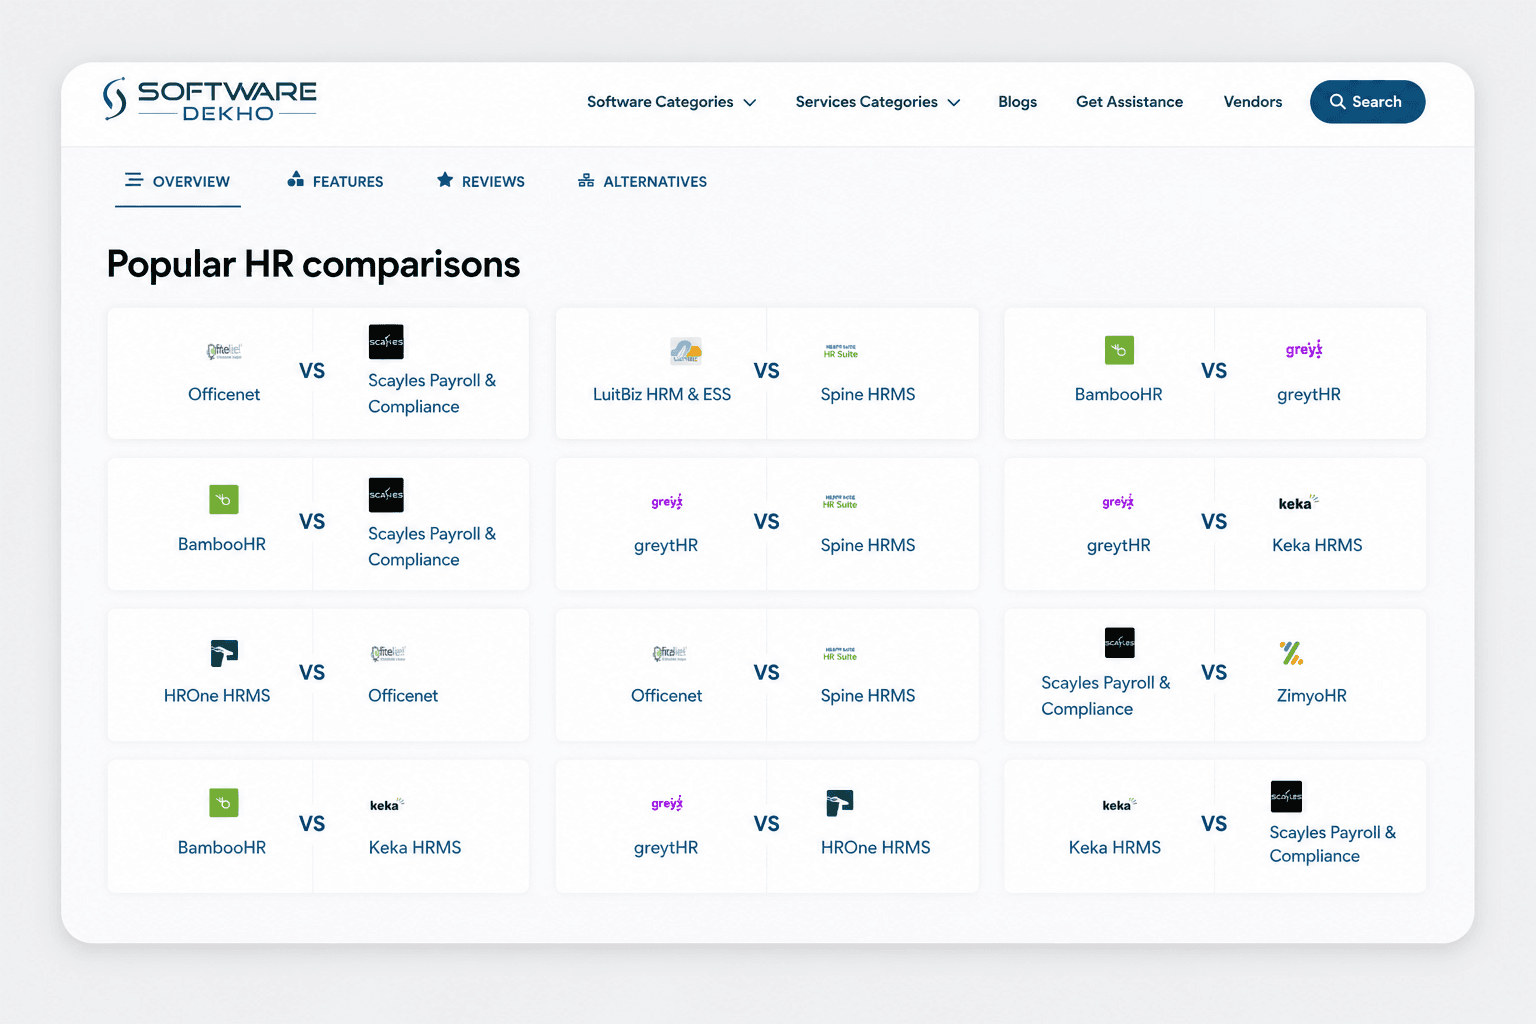Click Scayles logo in Keka vs Scayles card

(x=1286, y=796)
